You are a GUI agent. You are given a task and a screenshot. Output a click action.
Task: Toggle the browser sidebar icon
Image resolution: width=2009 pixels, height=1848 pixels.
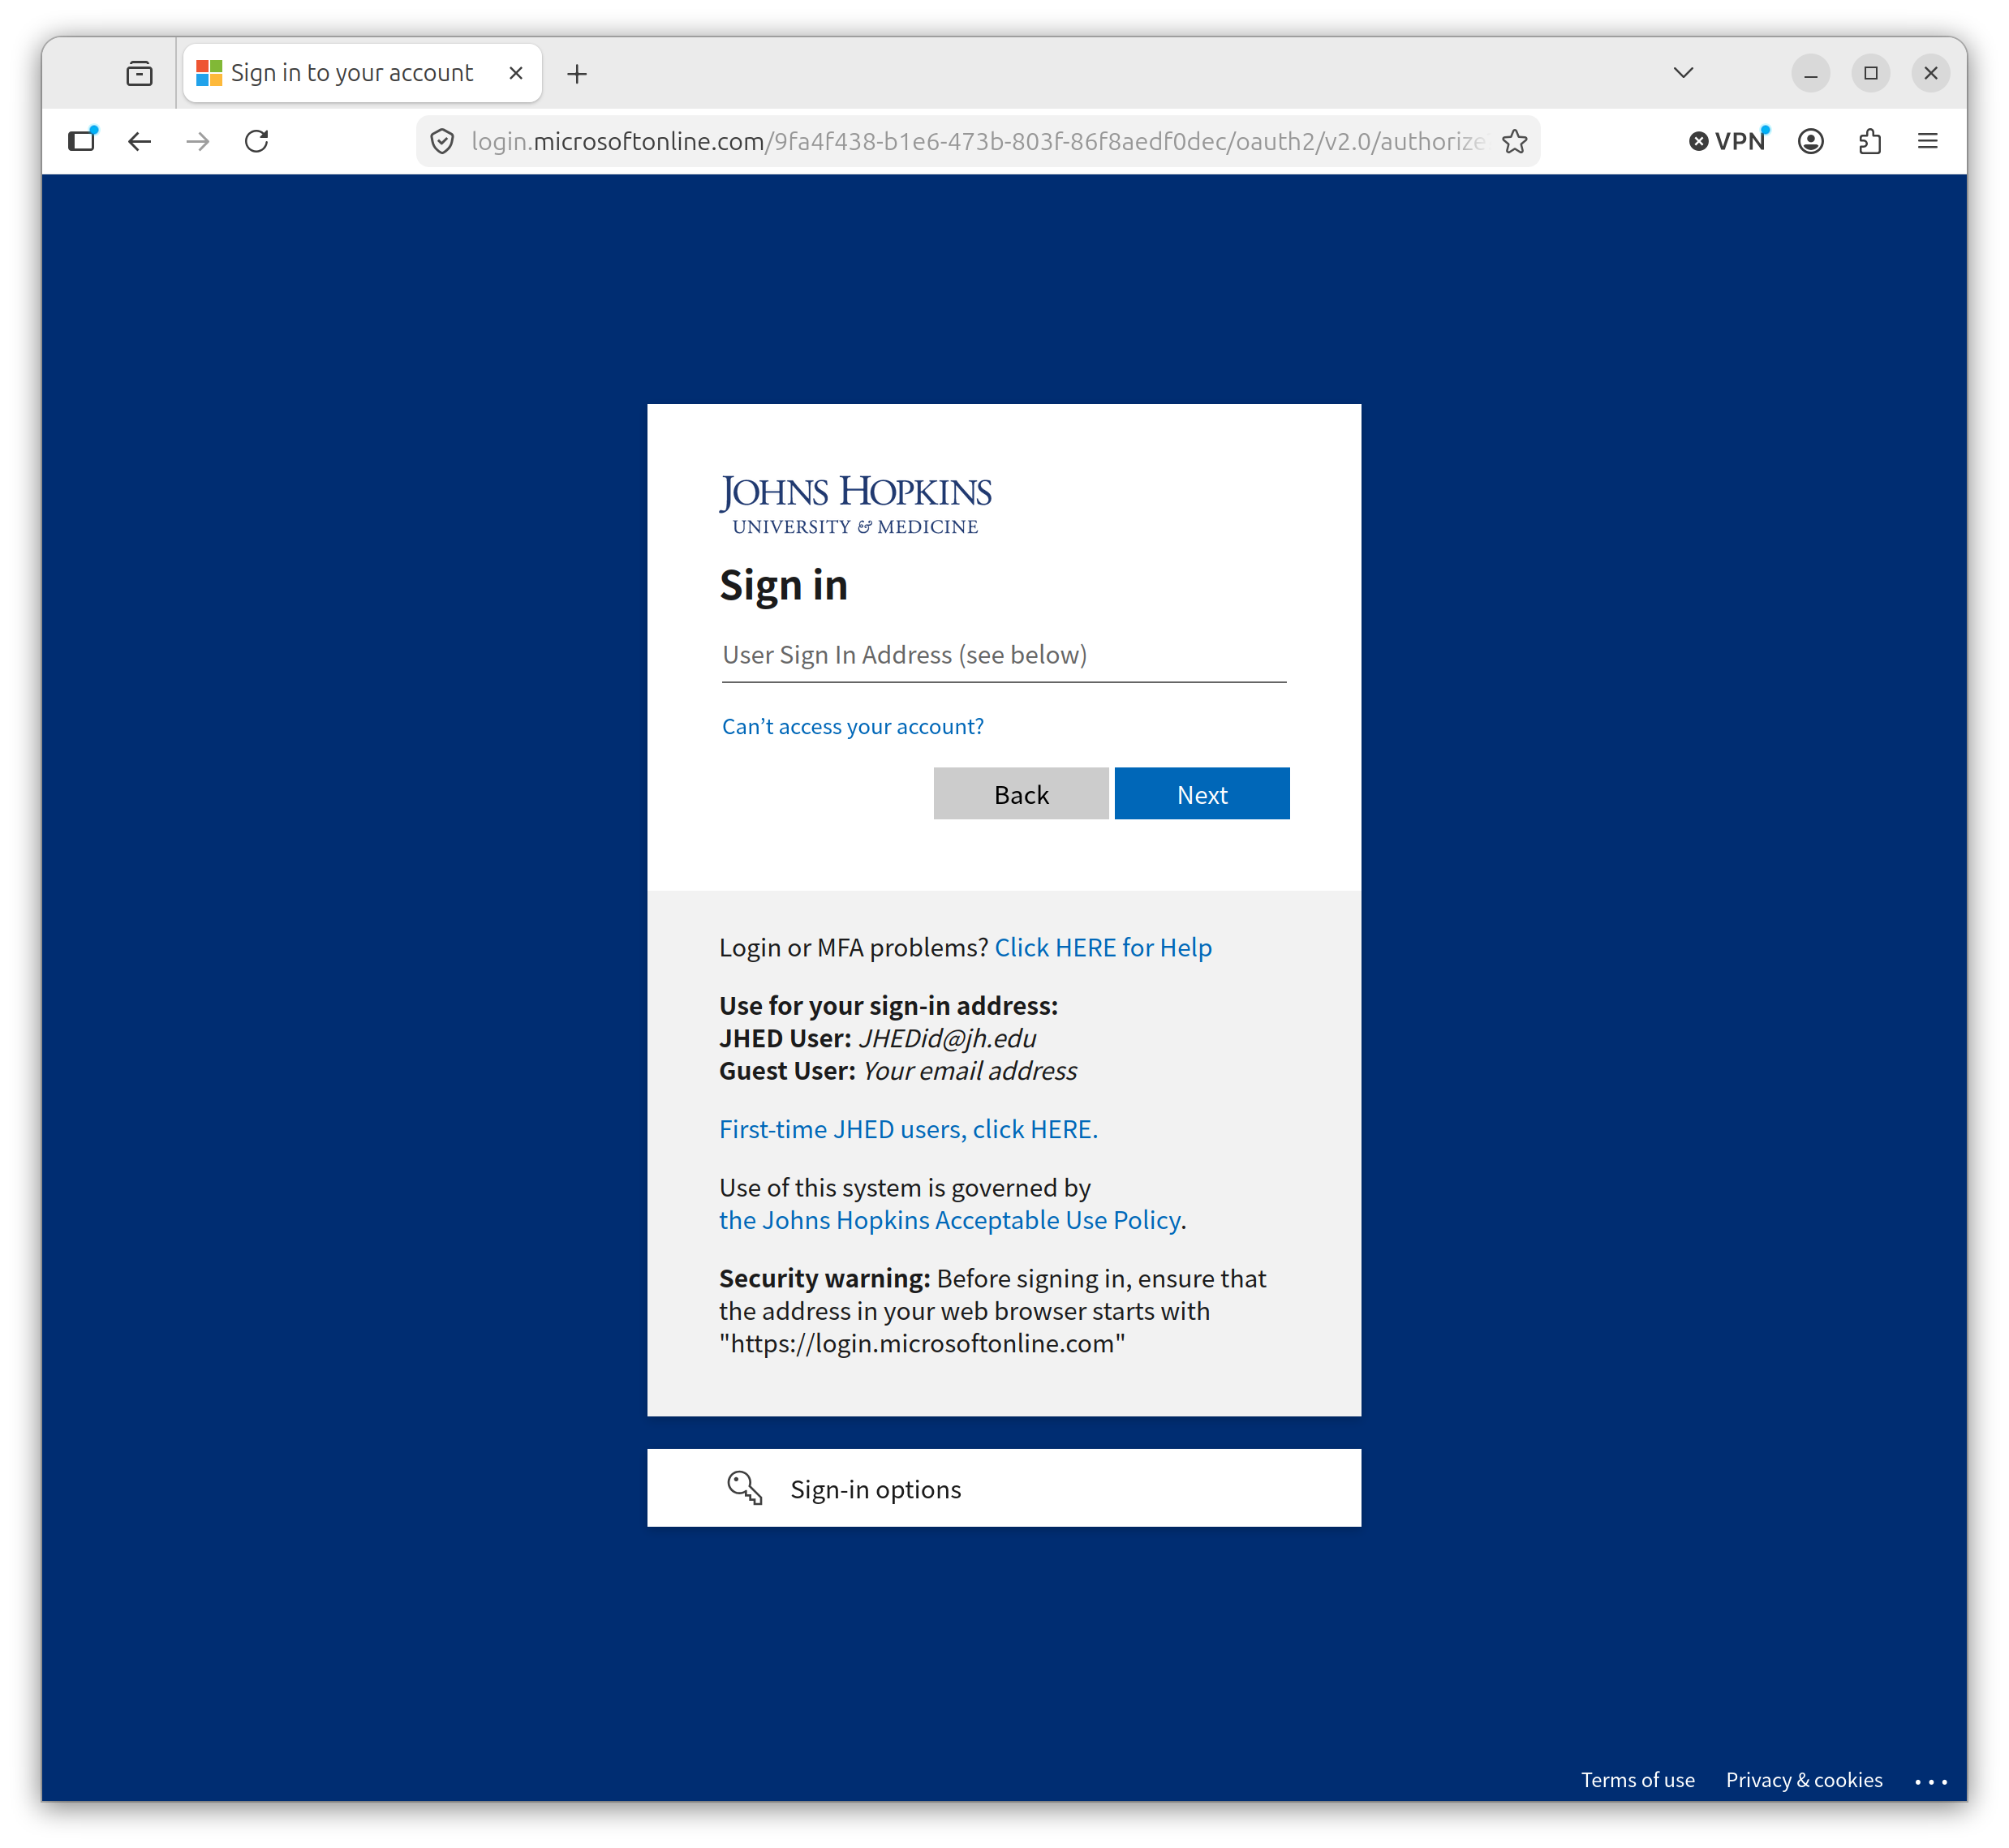point(82,141)
